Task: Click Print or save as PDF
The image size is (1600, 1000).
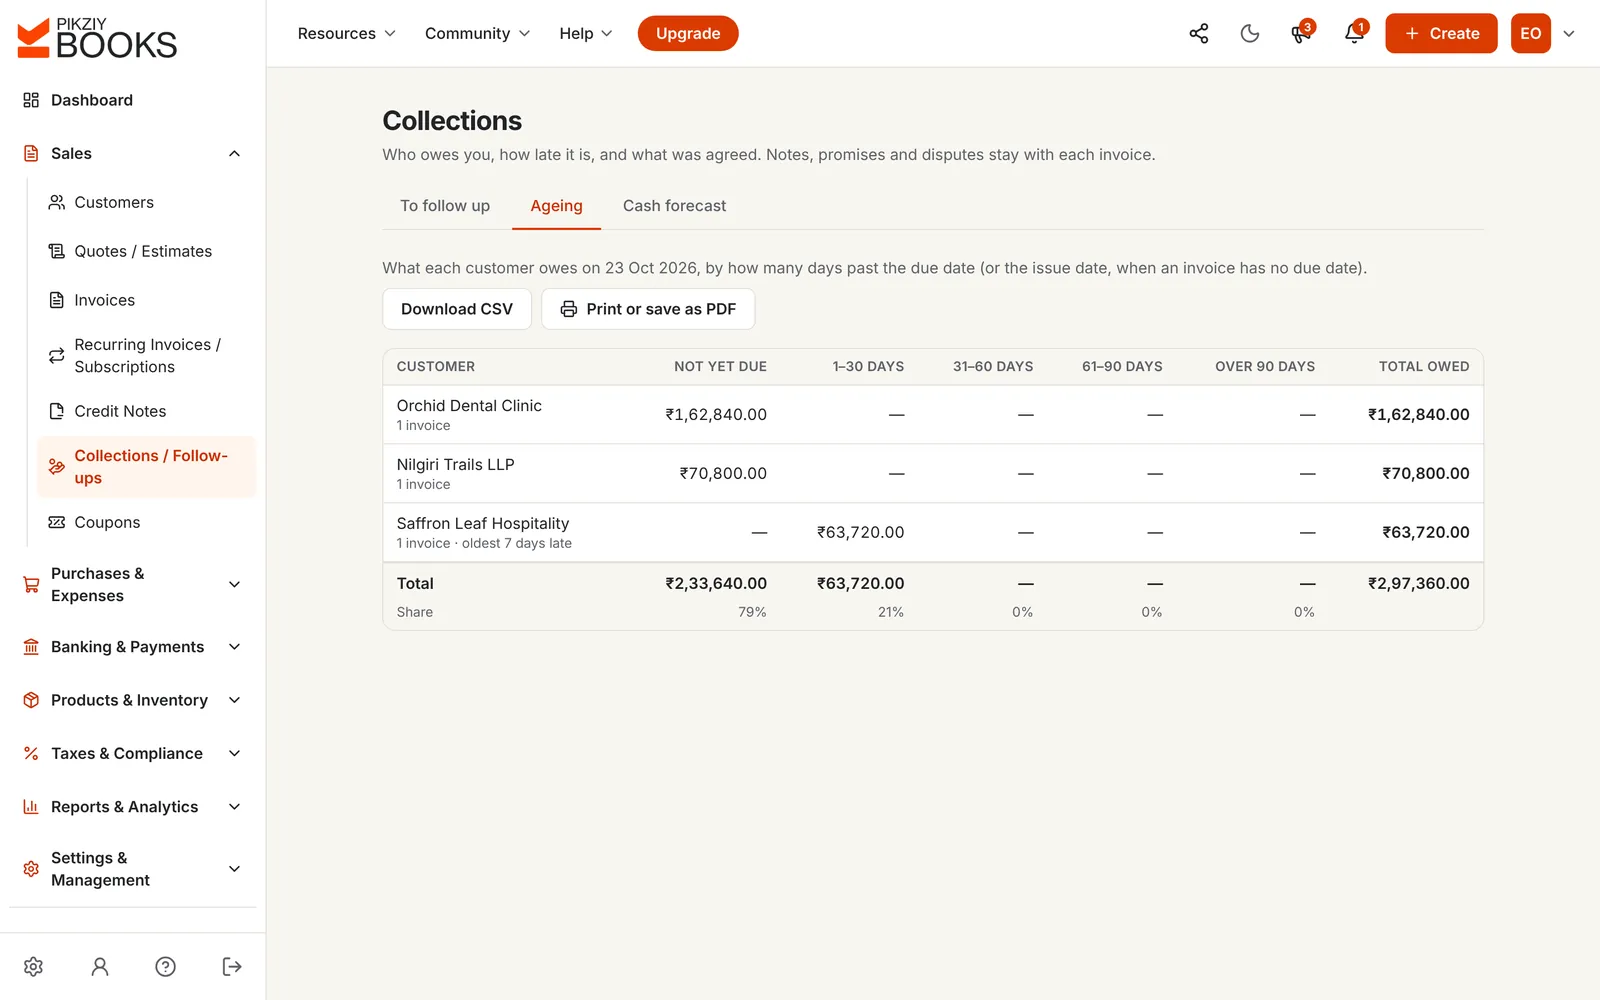Action: tap(648, 309)
